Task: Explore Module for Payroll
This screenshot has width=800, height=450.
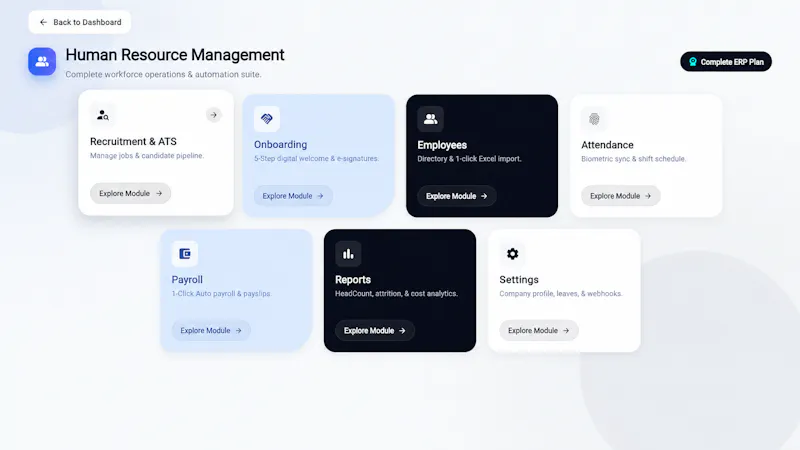Action: click(x=211, y=331)
